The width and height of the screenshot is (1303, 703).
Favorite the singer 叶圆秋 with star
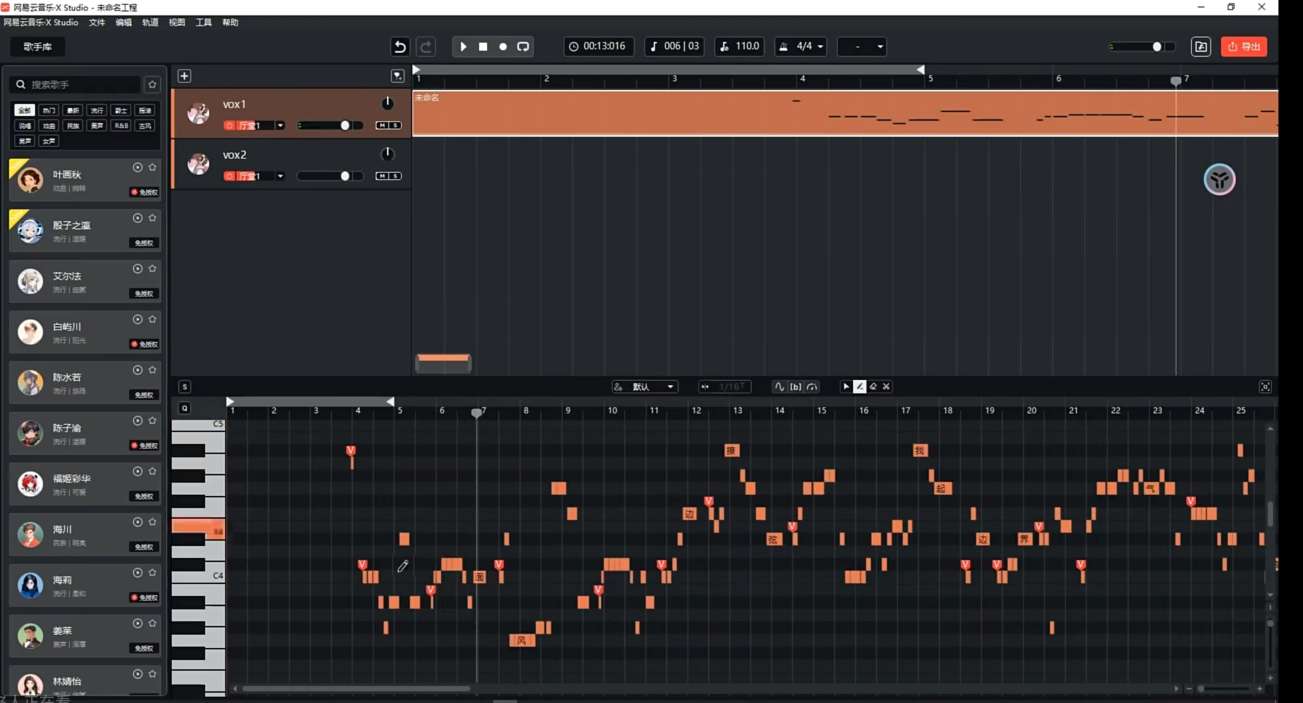tap(152, 168)
